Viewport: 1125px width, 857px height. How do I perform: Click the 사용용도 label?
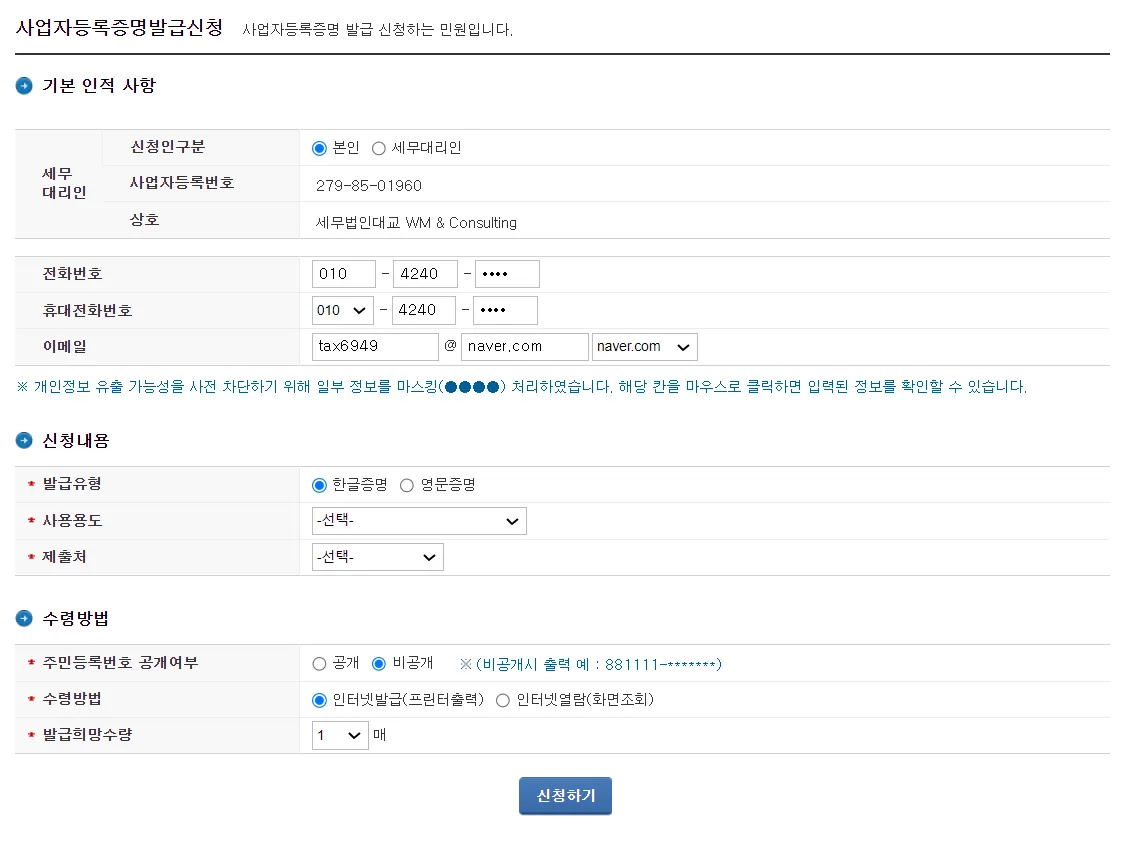72,520
